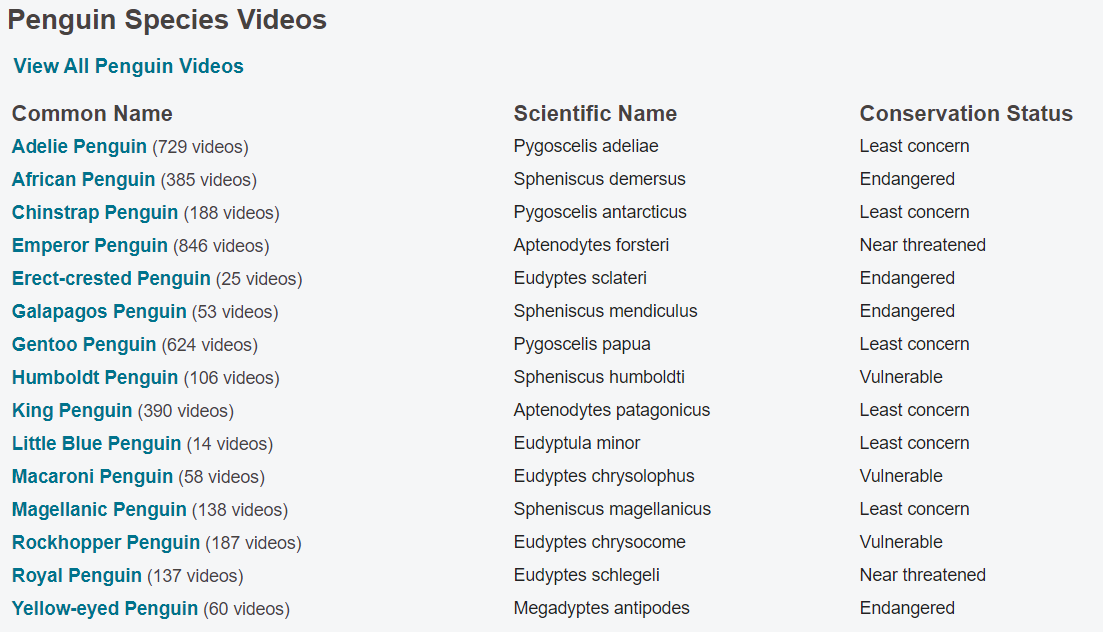Click the Erect-crested Penguin link
The image size is (1103, 632).
(x=111, y=279)
